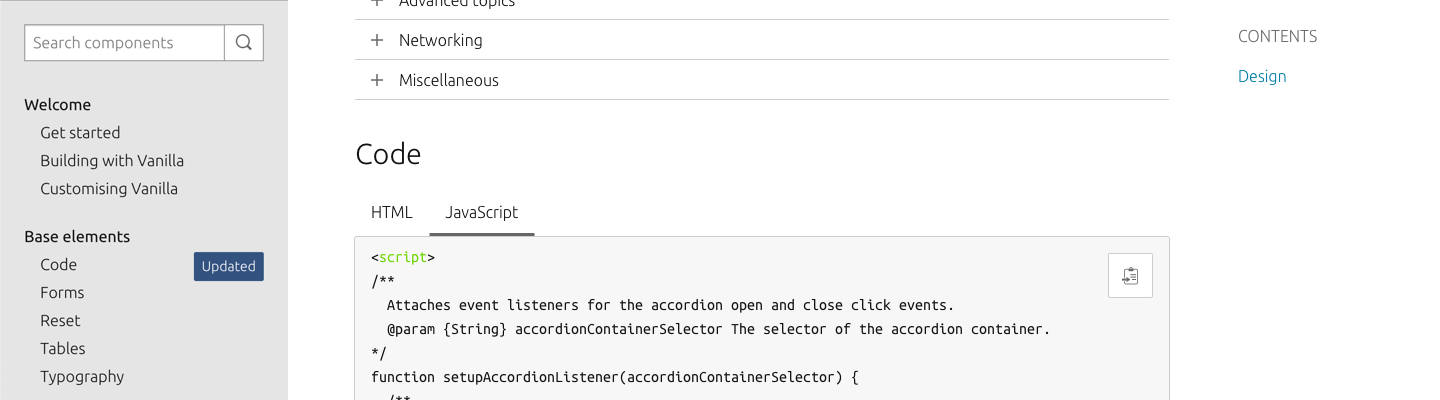Expand the Advanced topics accordion
Viewport: 1440px width, 400px height.
coord(456,4)
